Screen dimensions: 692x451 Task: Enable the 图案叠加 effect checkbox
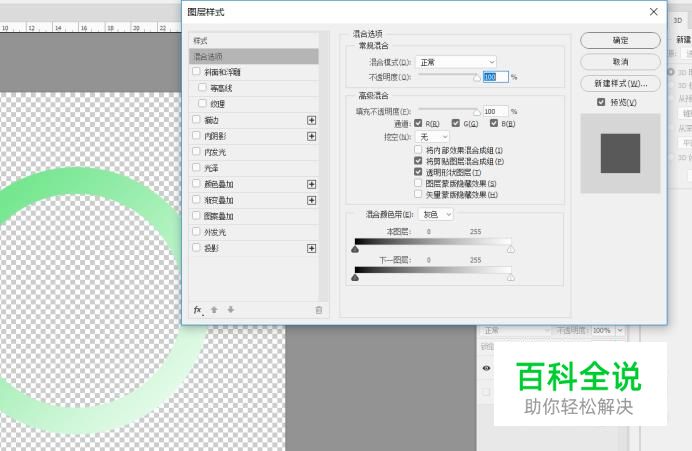(196, 216)
